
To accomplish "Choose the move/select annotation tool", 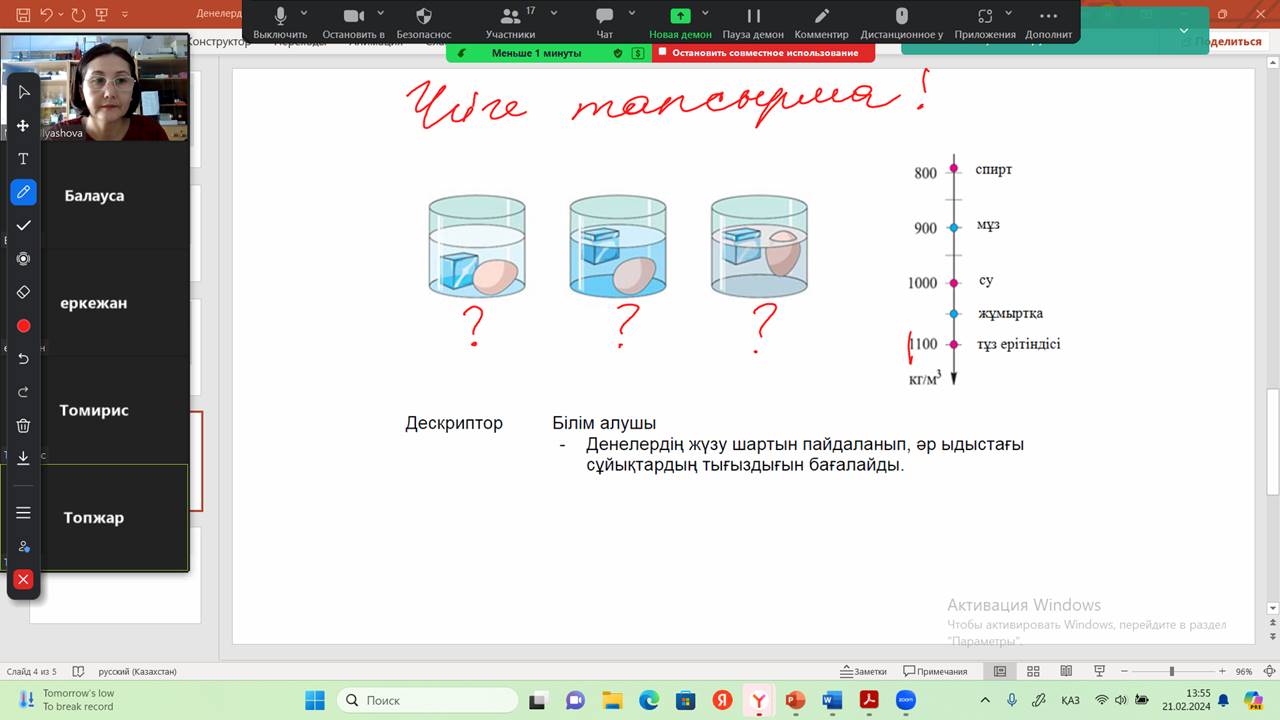I will (x=24, y=126).
